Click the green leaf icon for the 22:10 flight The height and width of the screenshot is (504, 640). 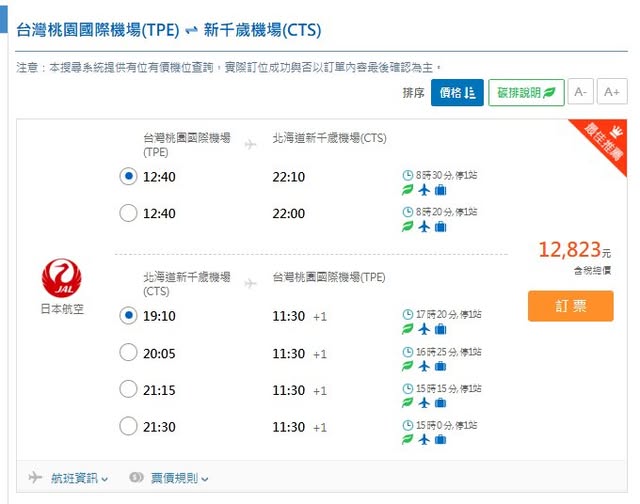click(x=407, y=190)
